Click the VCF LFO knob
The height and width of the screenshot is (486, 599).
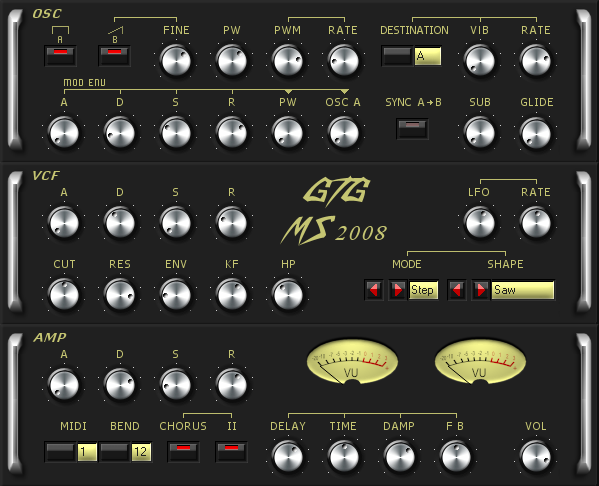pos(479,223)
